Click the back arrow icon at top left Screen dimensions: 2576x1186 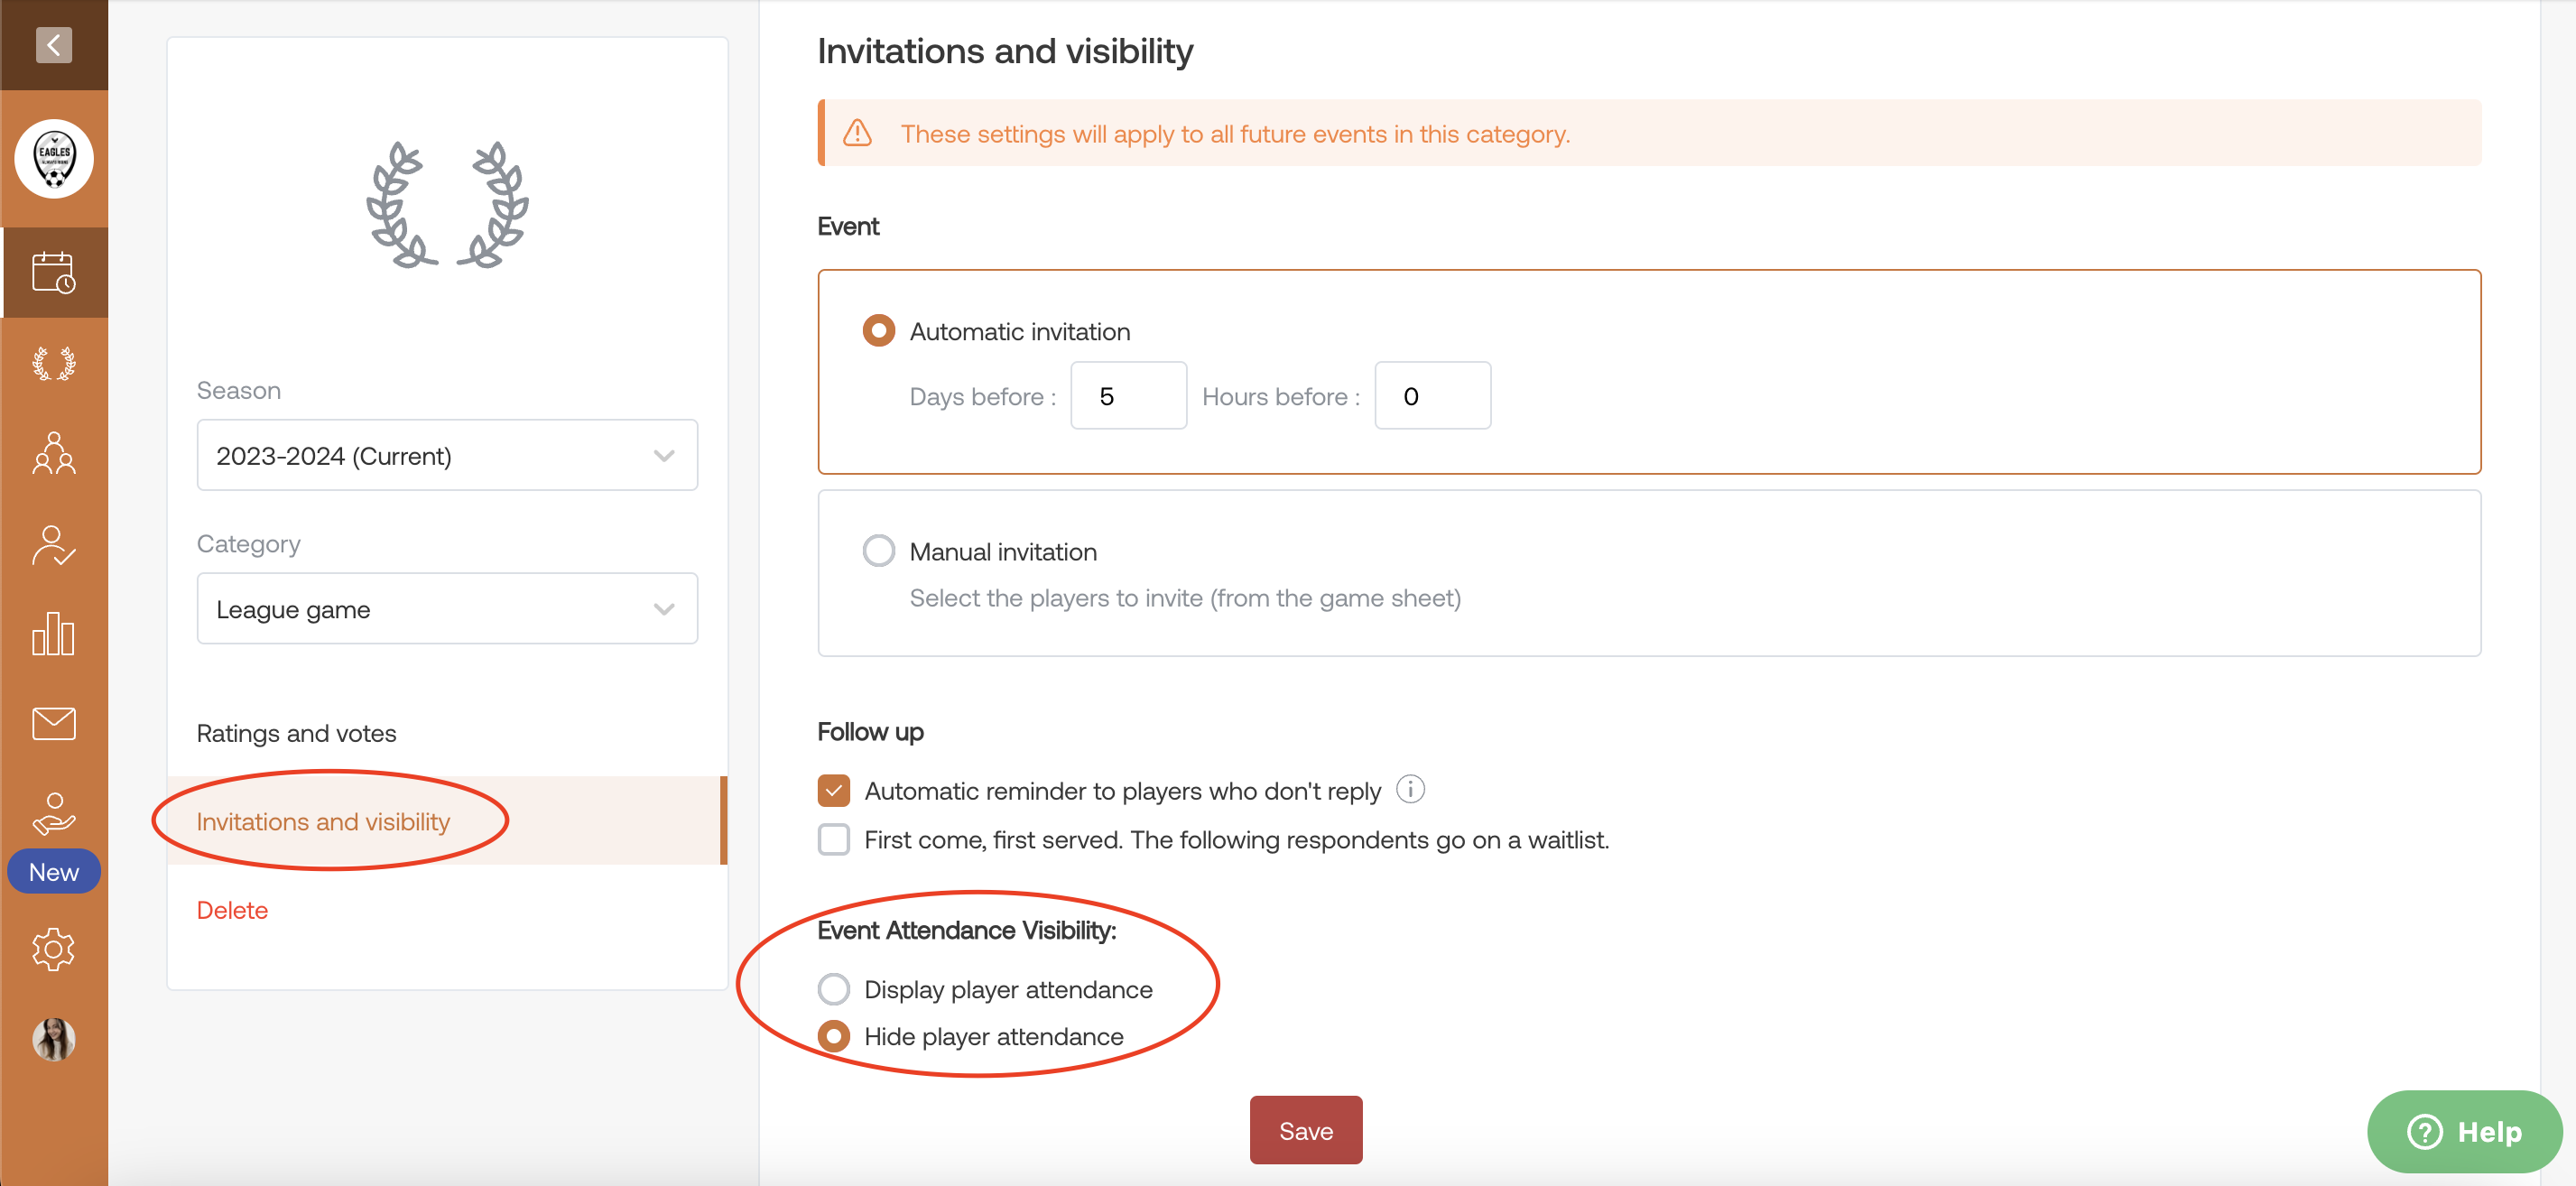coord(54,44)
